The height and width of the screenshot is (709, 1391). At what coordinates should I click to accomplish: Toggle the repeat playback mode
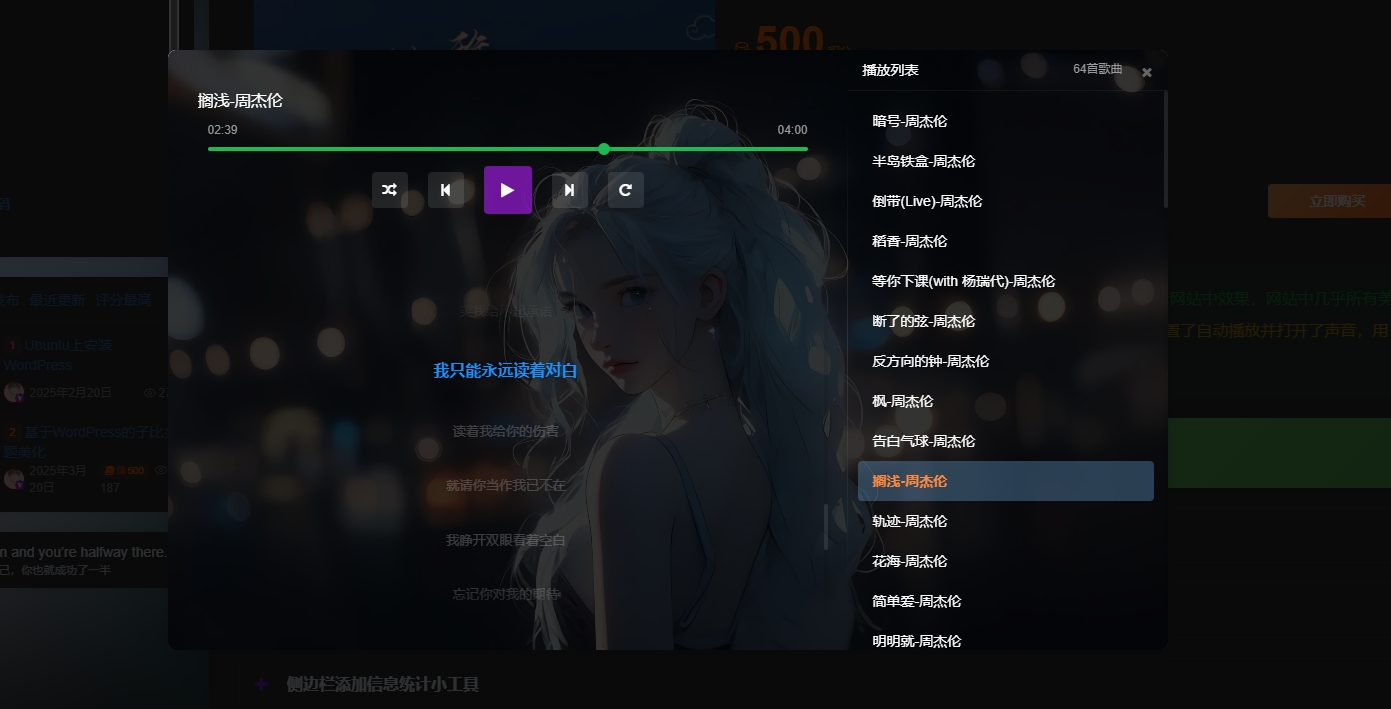point(626,190)
